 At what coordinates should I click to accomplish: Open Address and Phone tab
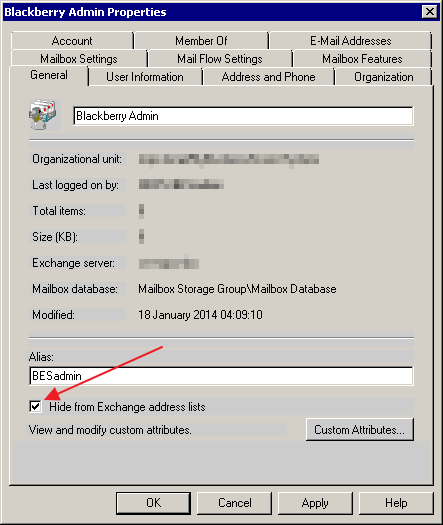269,77
